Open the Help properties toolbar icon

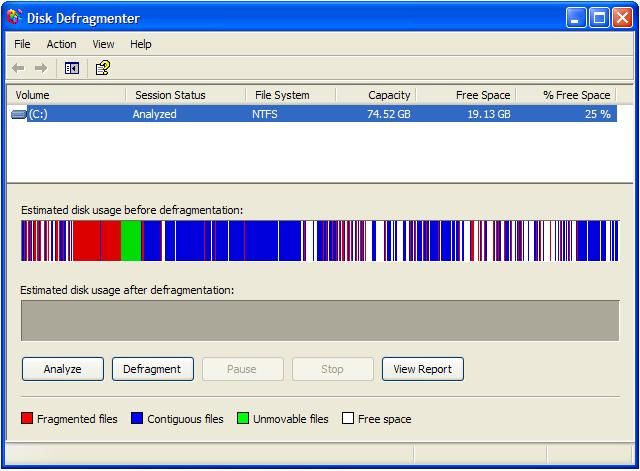(103, 68)
